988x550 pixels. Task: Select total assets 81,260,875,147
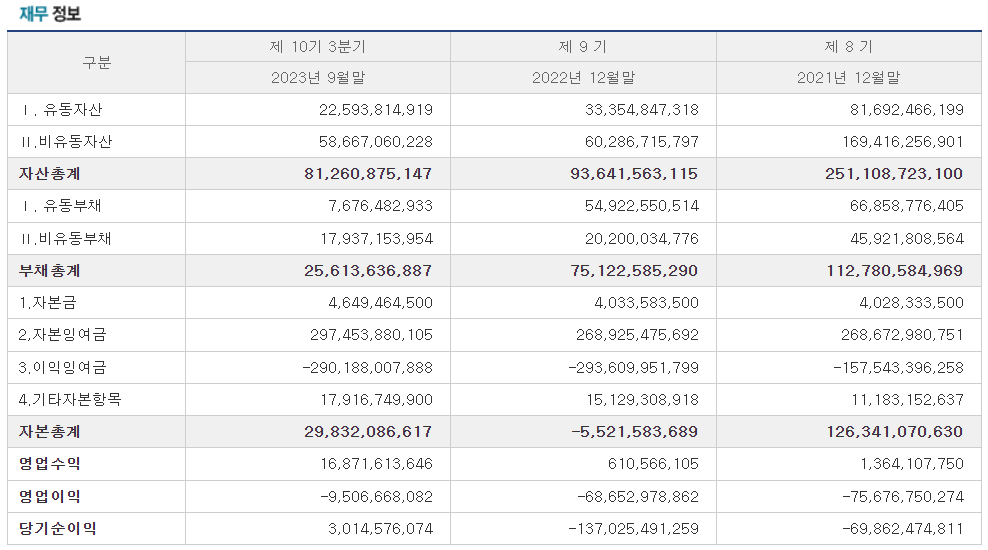tap(368, 174)
